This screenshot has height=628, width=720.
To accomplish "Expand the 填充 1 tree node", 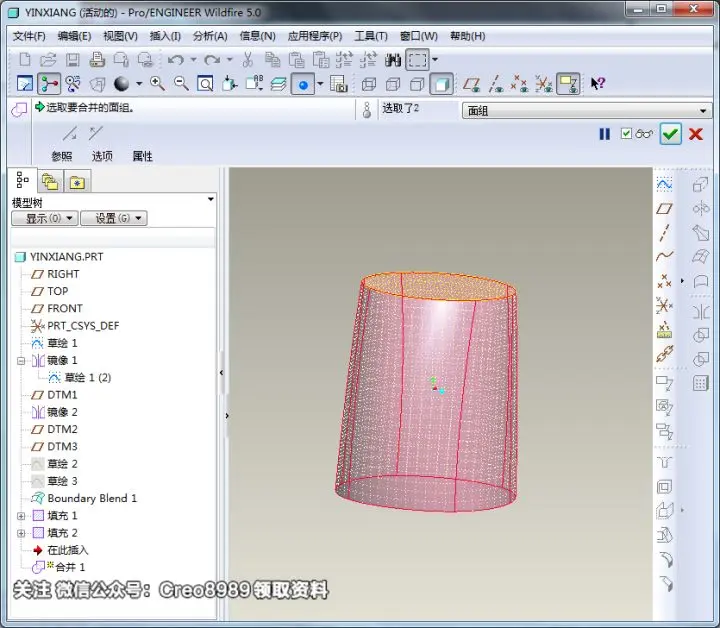I will point(21,516).
